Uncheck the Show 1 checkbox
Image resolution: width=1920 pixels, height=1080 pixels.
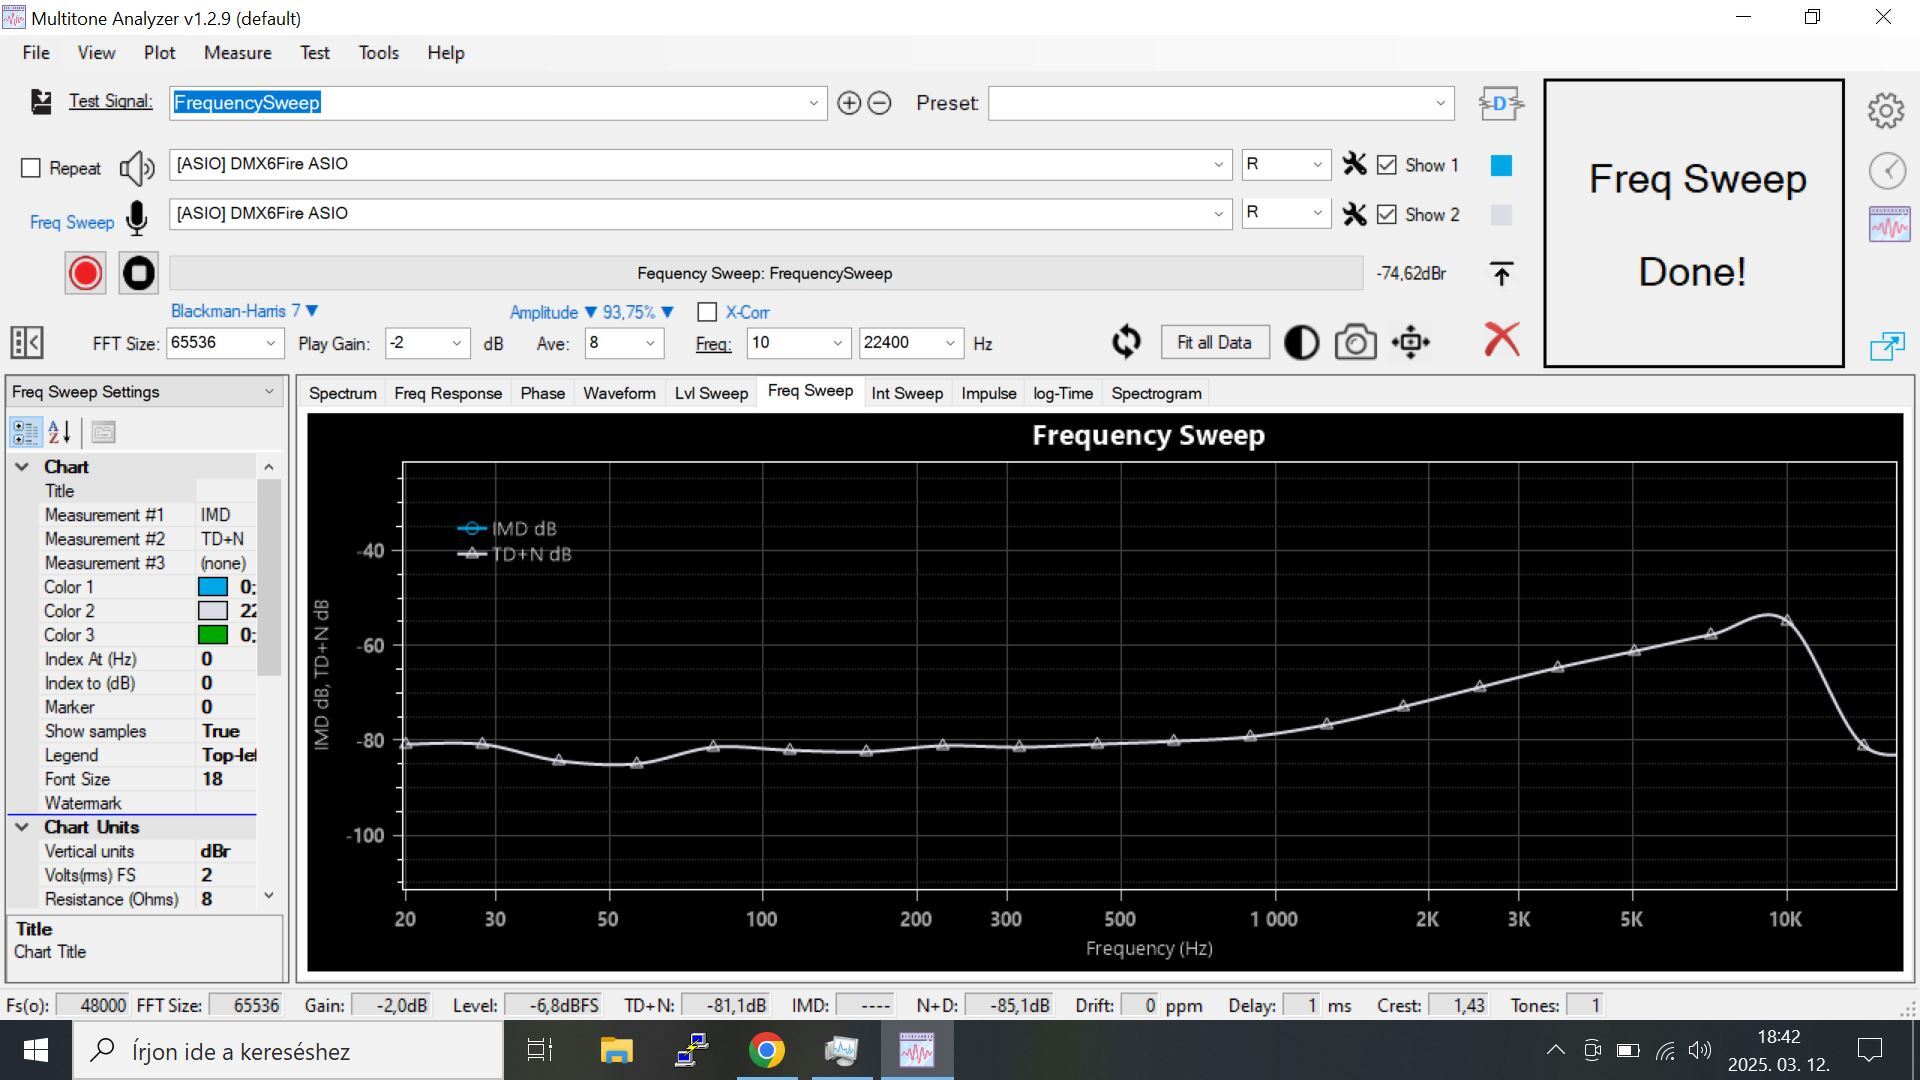click(1386, 165)
